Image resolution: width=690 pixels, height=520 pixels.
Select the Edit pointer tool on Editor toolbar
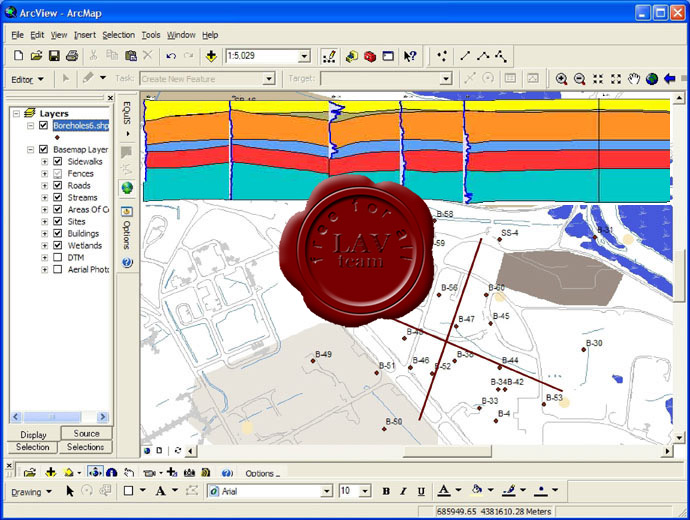pyautogui.click(x=66, y=79)
